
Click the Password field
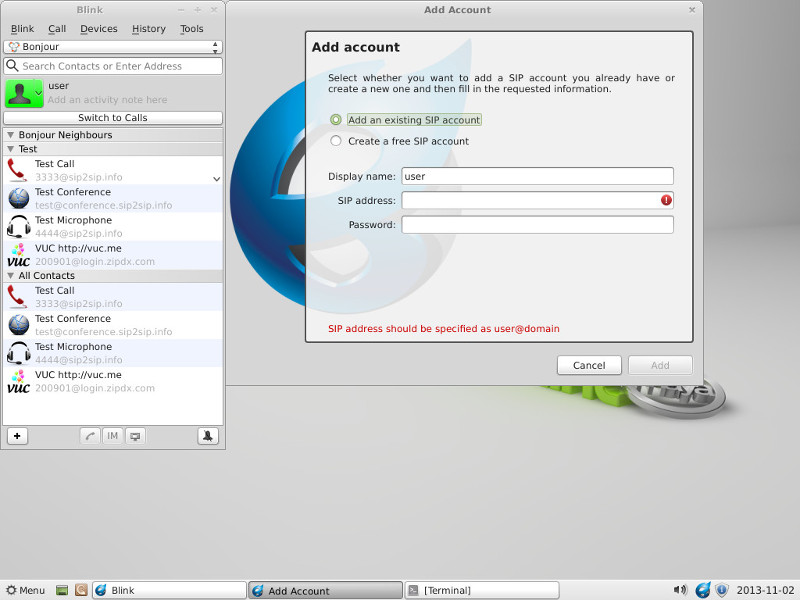(537, 224)
